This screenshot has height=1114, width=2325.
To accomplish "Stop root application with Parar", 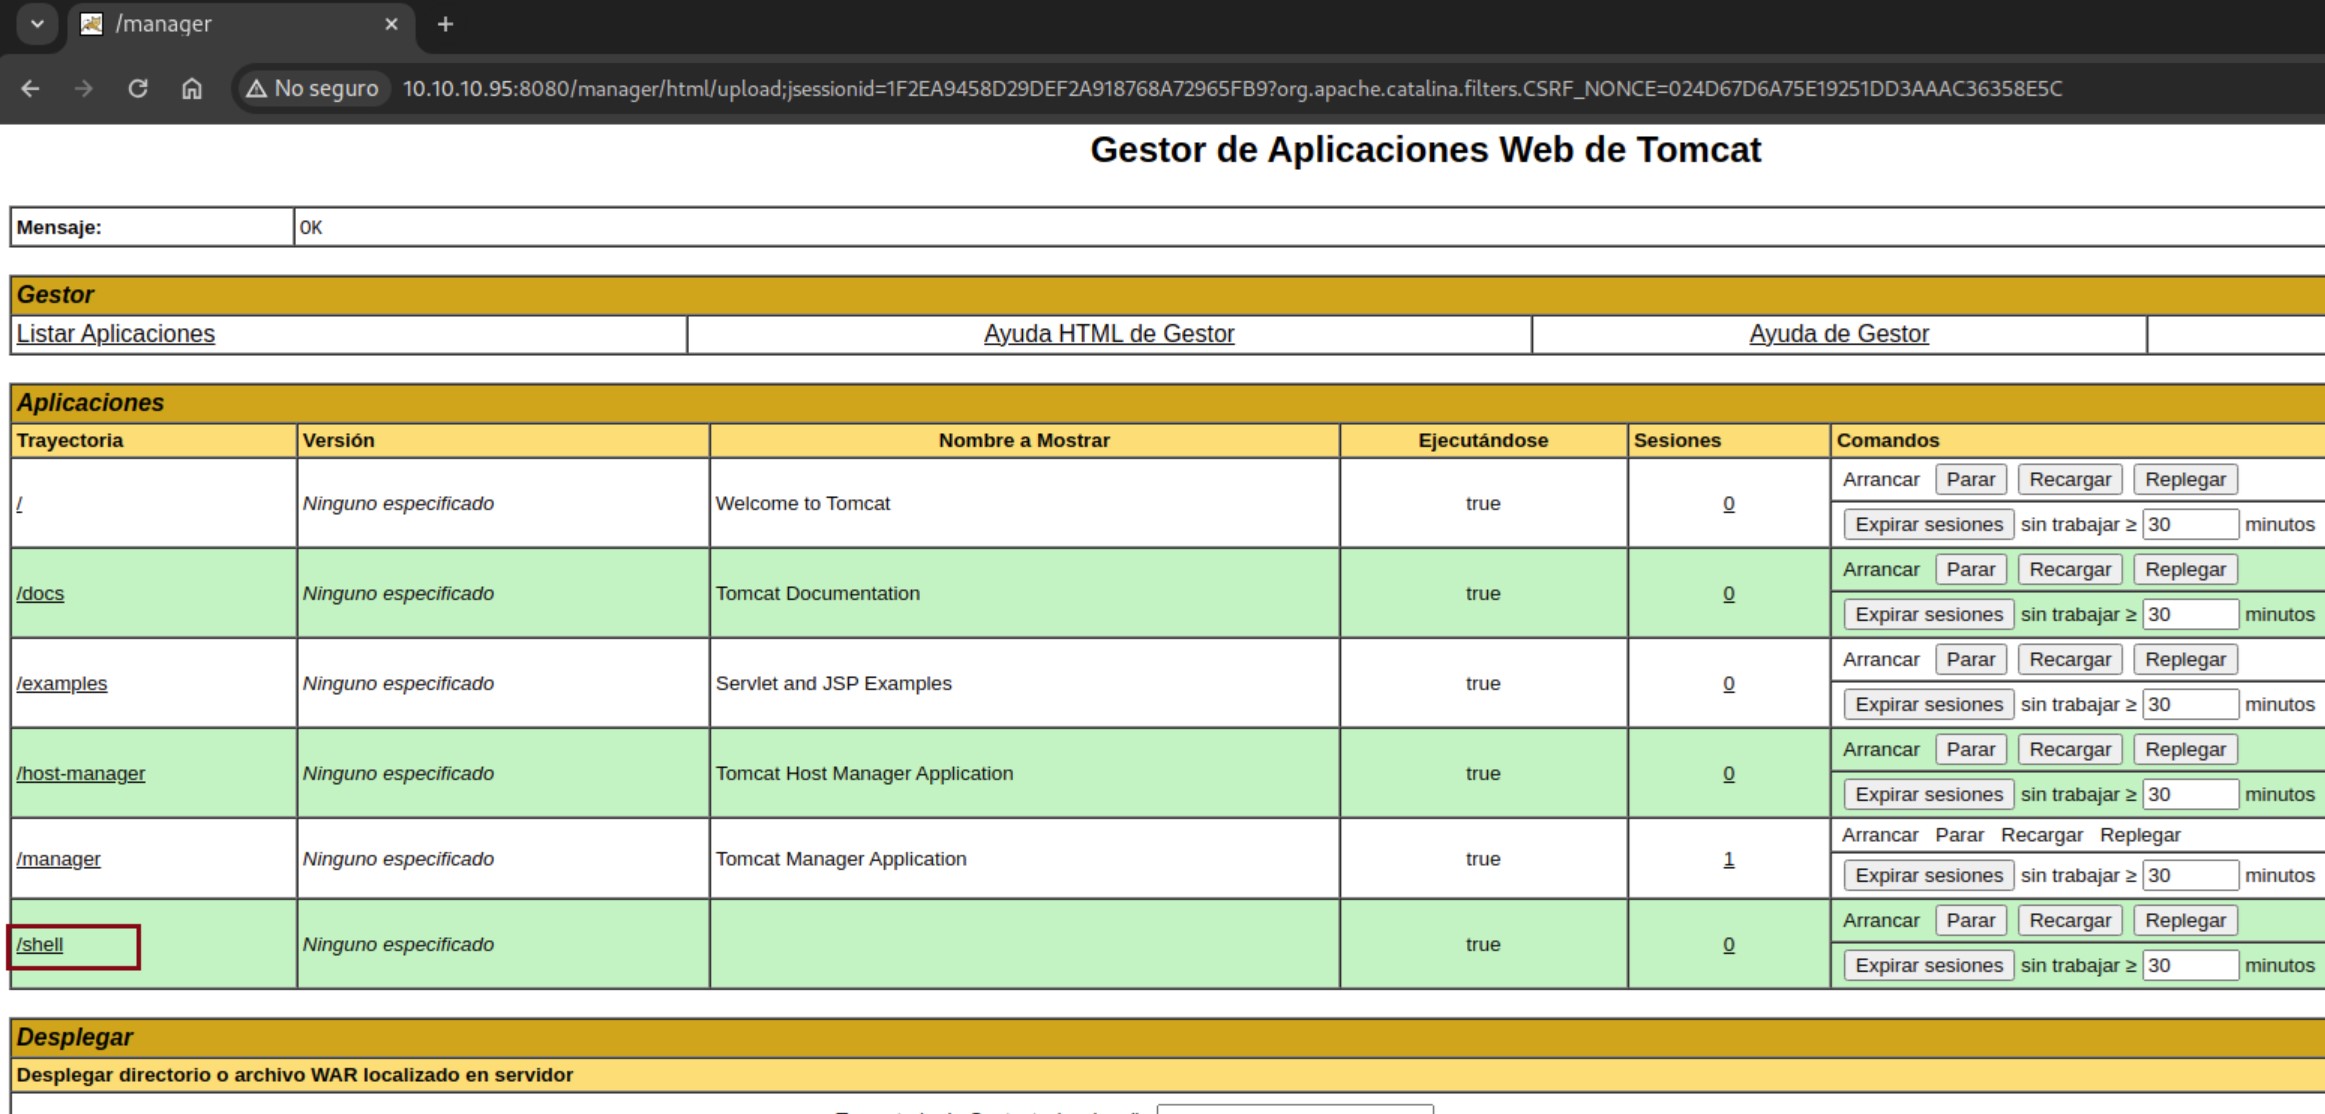I will [x=1971, y=480].
